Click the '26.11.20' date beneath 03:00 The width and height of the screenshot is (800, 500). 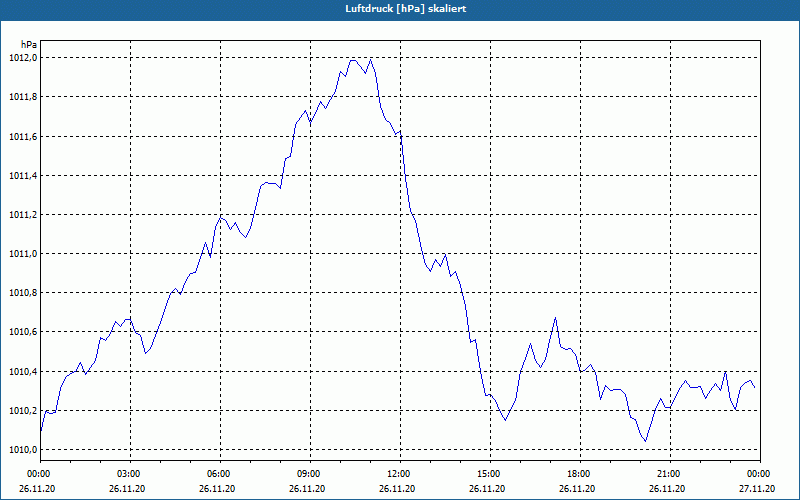(x=127, y=489)
